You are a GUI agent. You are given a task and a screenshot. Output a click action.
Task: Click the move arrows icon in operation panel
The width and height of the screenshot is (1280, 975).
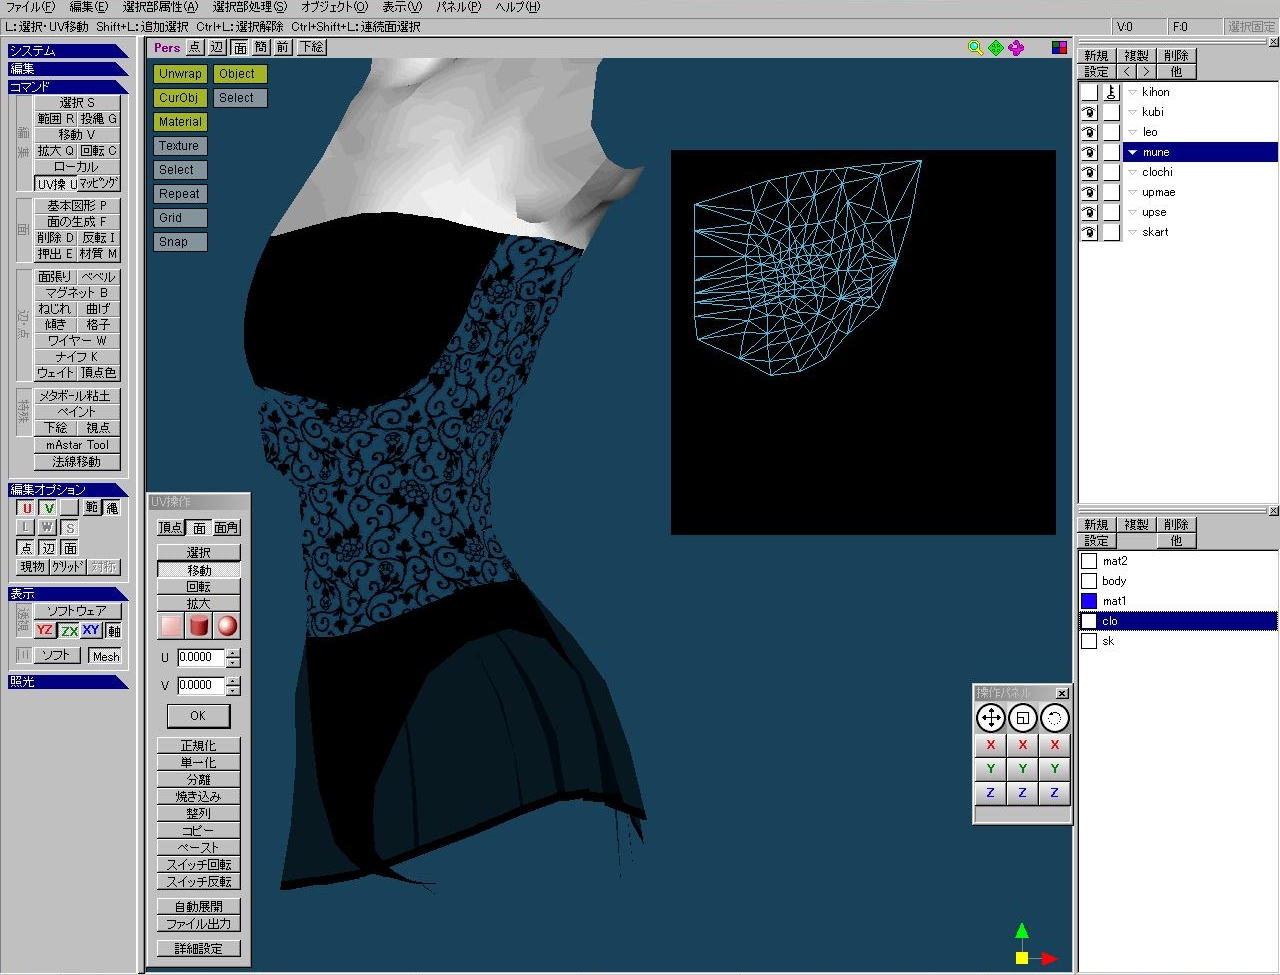[990, 718]
